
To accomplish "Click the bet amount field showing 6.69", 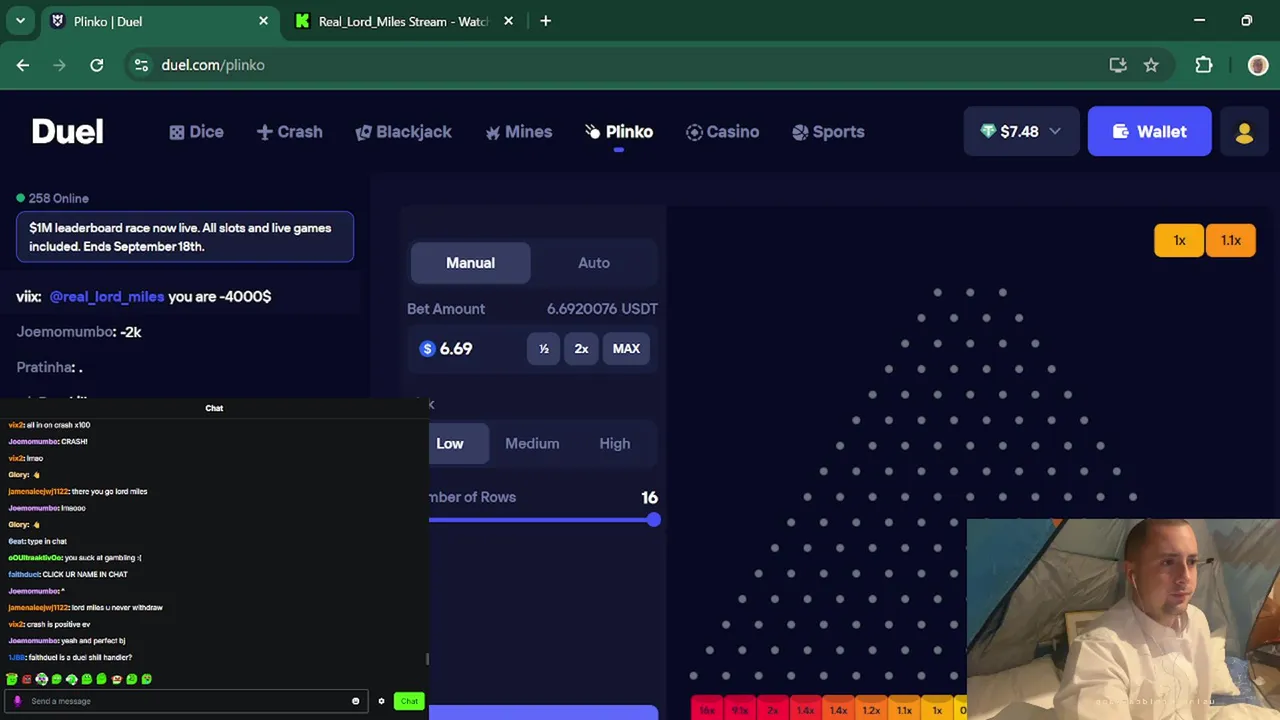I will click(x=469, y=349).
